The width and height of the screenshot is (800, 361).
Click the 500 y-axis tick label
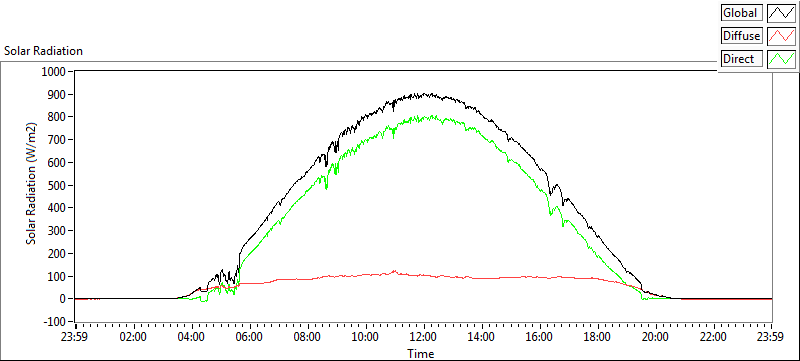[x=56, y=186]
